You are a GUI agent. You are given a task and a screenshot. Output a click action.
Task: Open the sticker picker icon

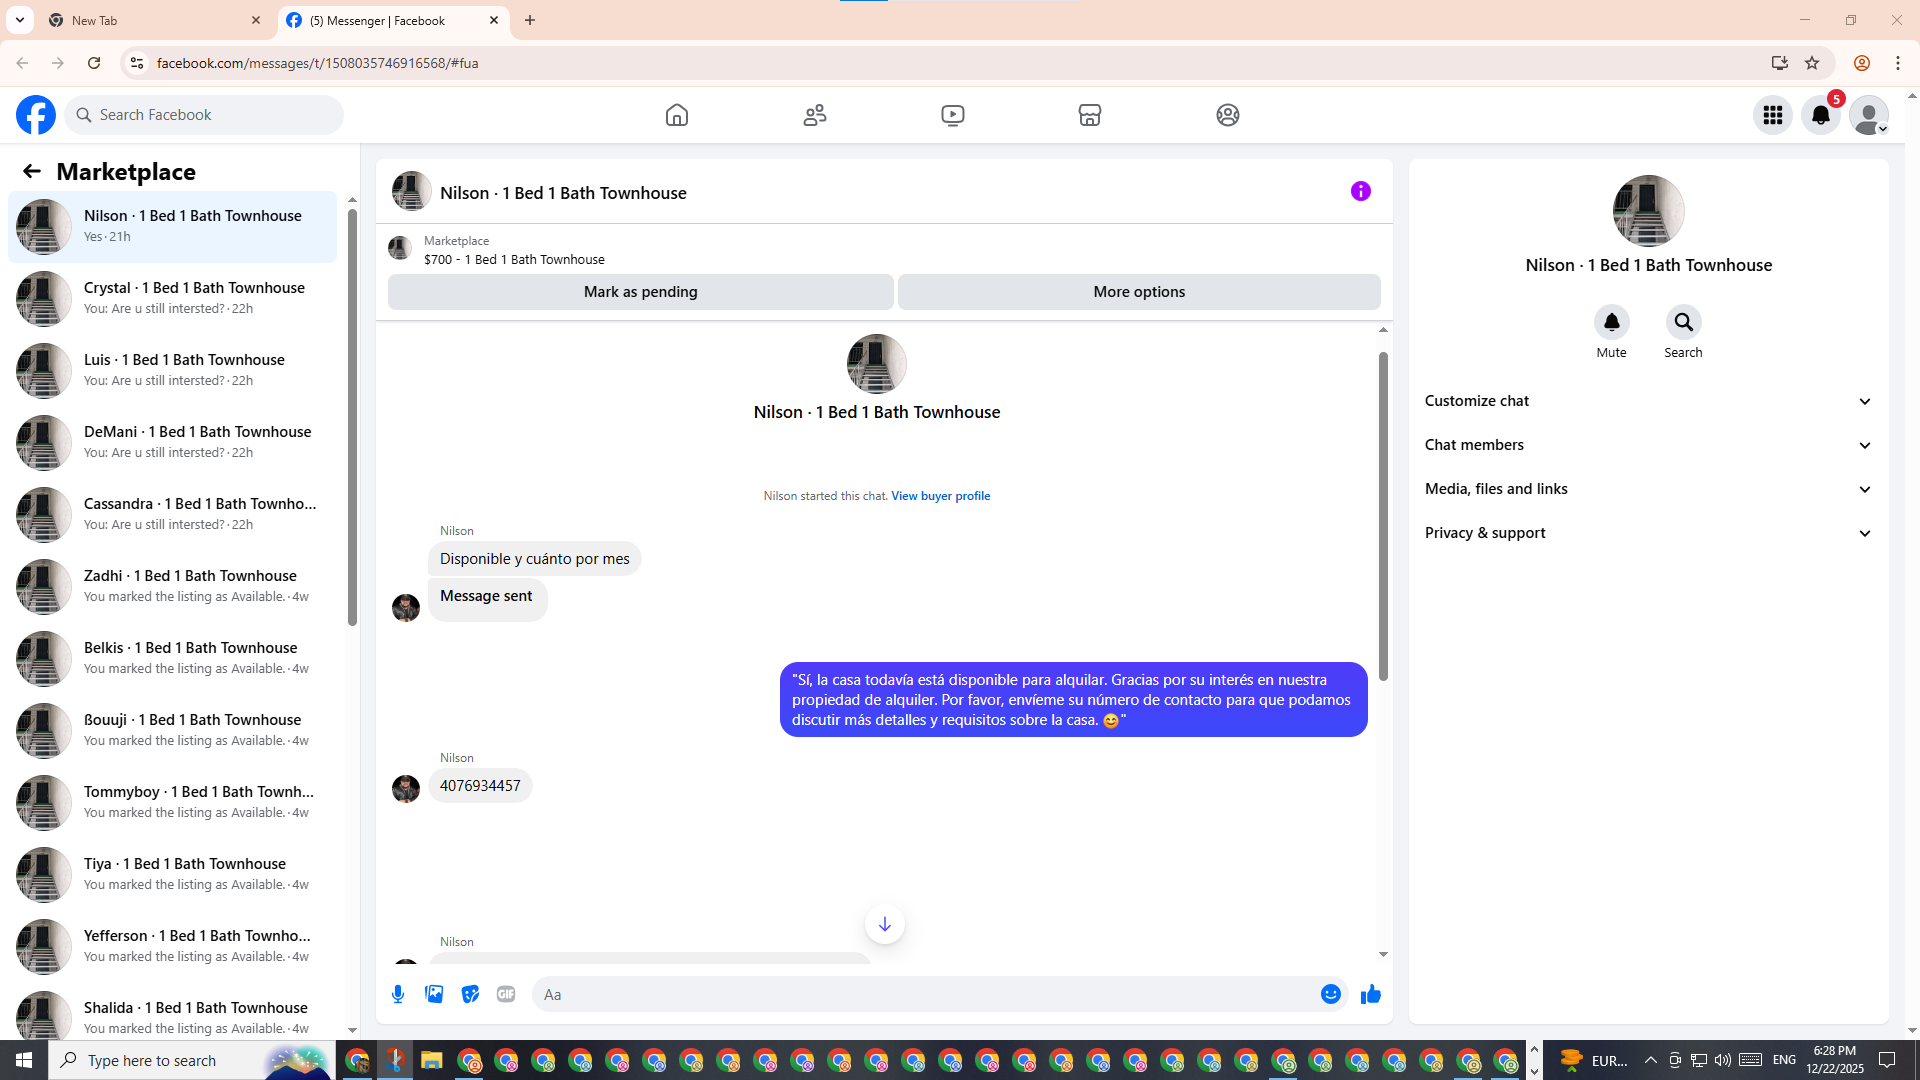(x=470, y=994)
